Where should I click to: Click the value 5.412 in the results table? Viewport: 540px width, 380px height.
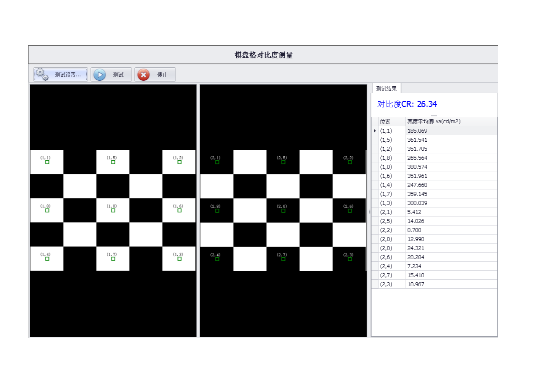414,212
